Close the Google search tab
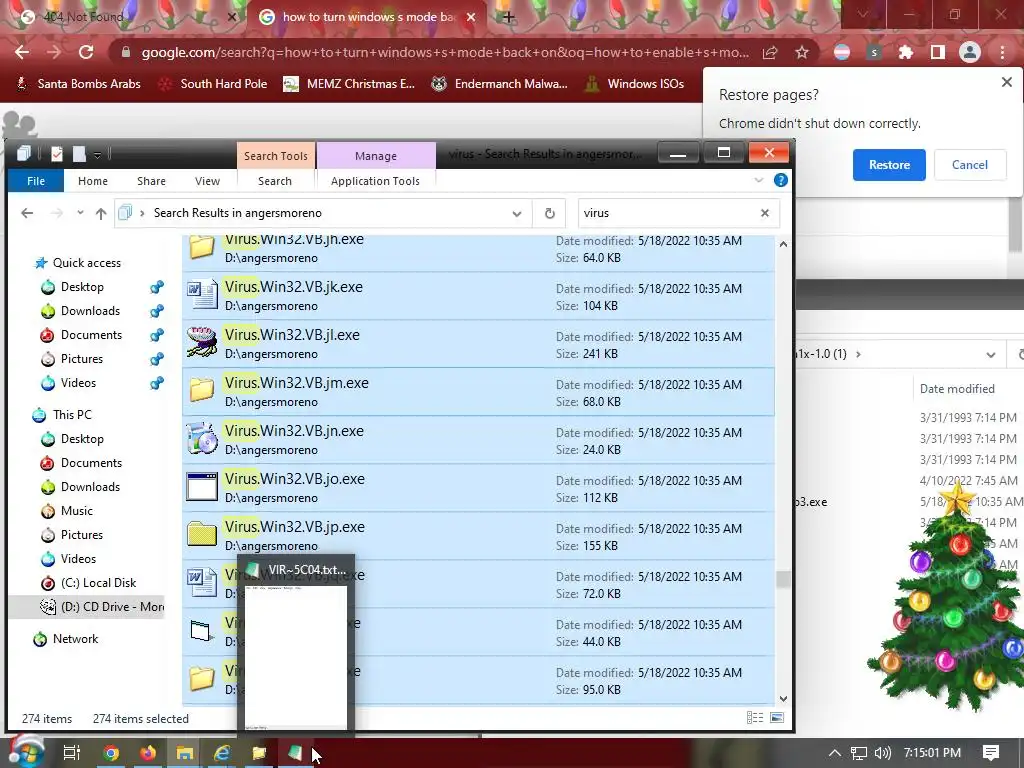The height and width of the screenshot is (768, 1024). pos(470,17)
